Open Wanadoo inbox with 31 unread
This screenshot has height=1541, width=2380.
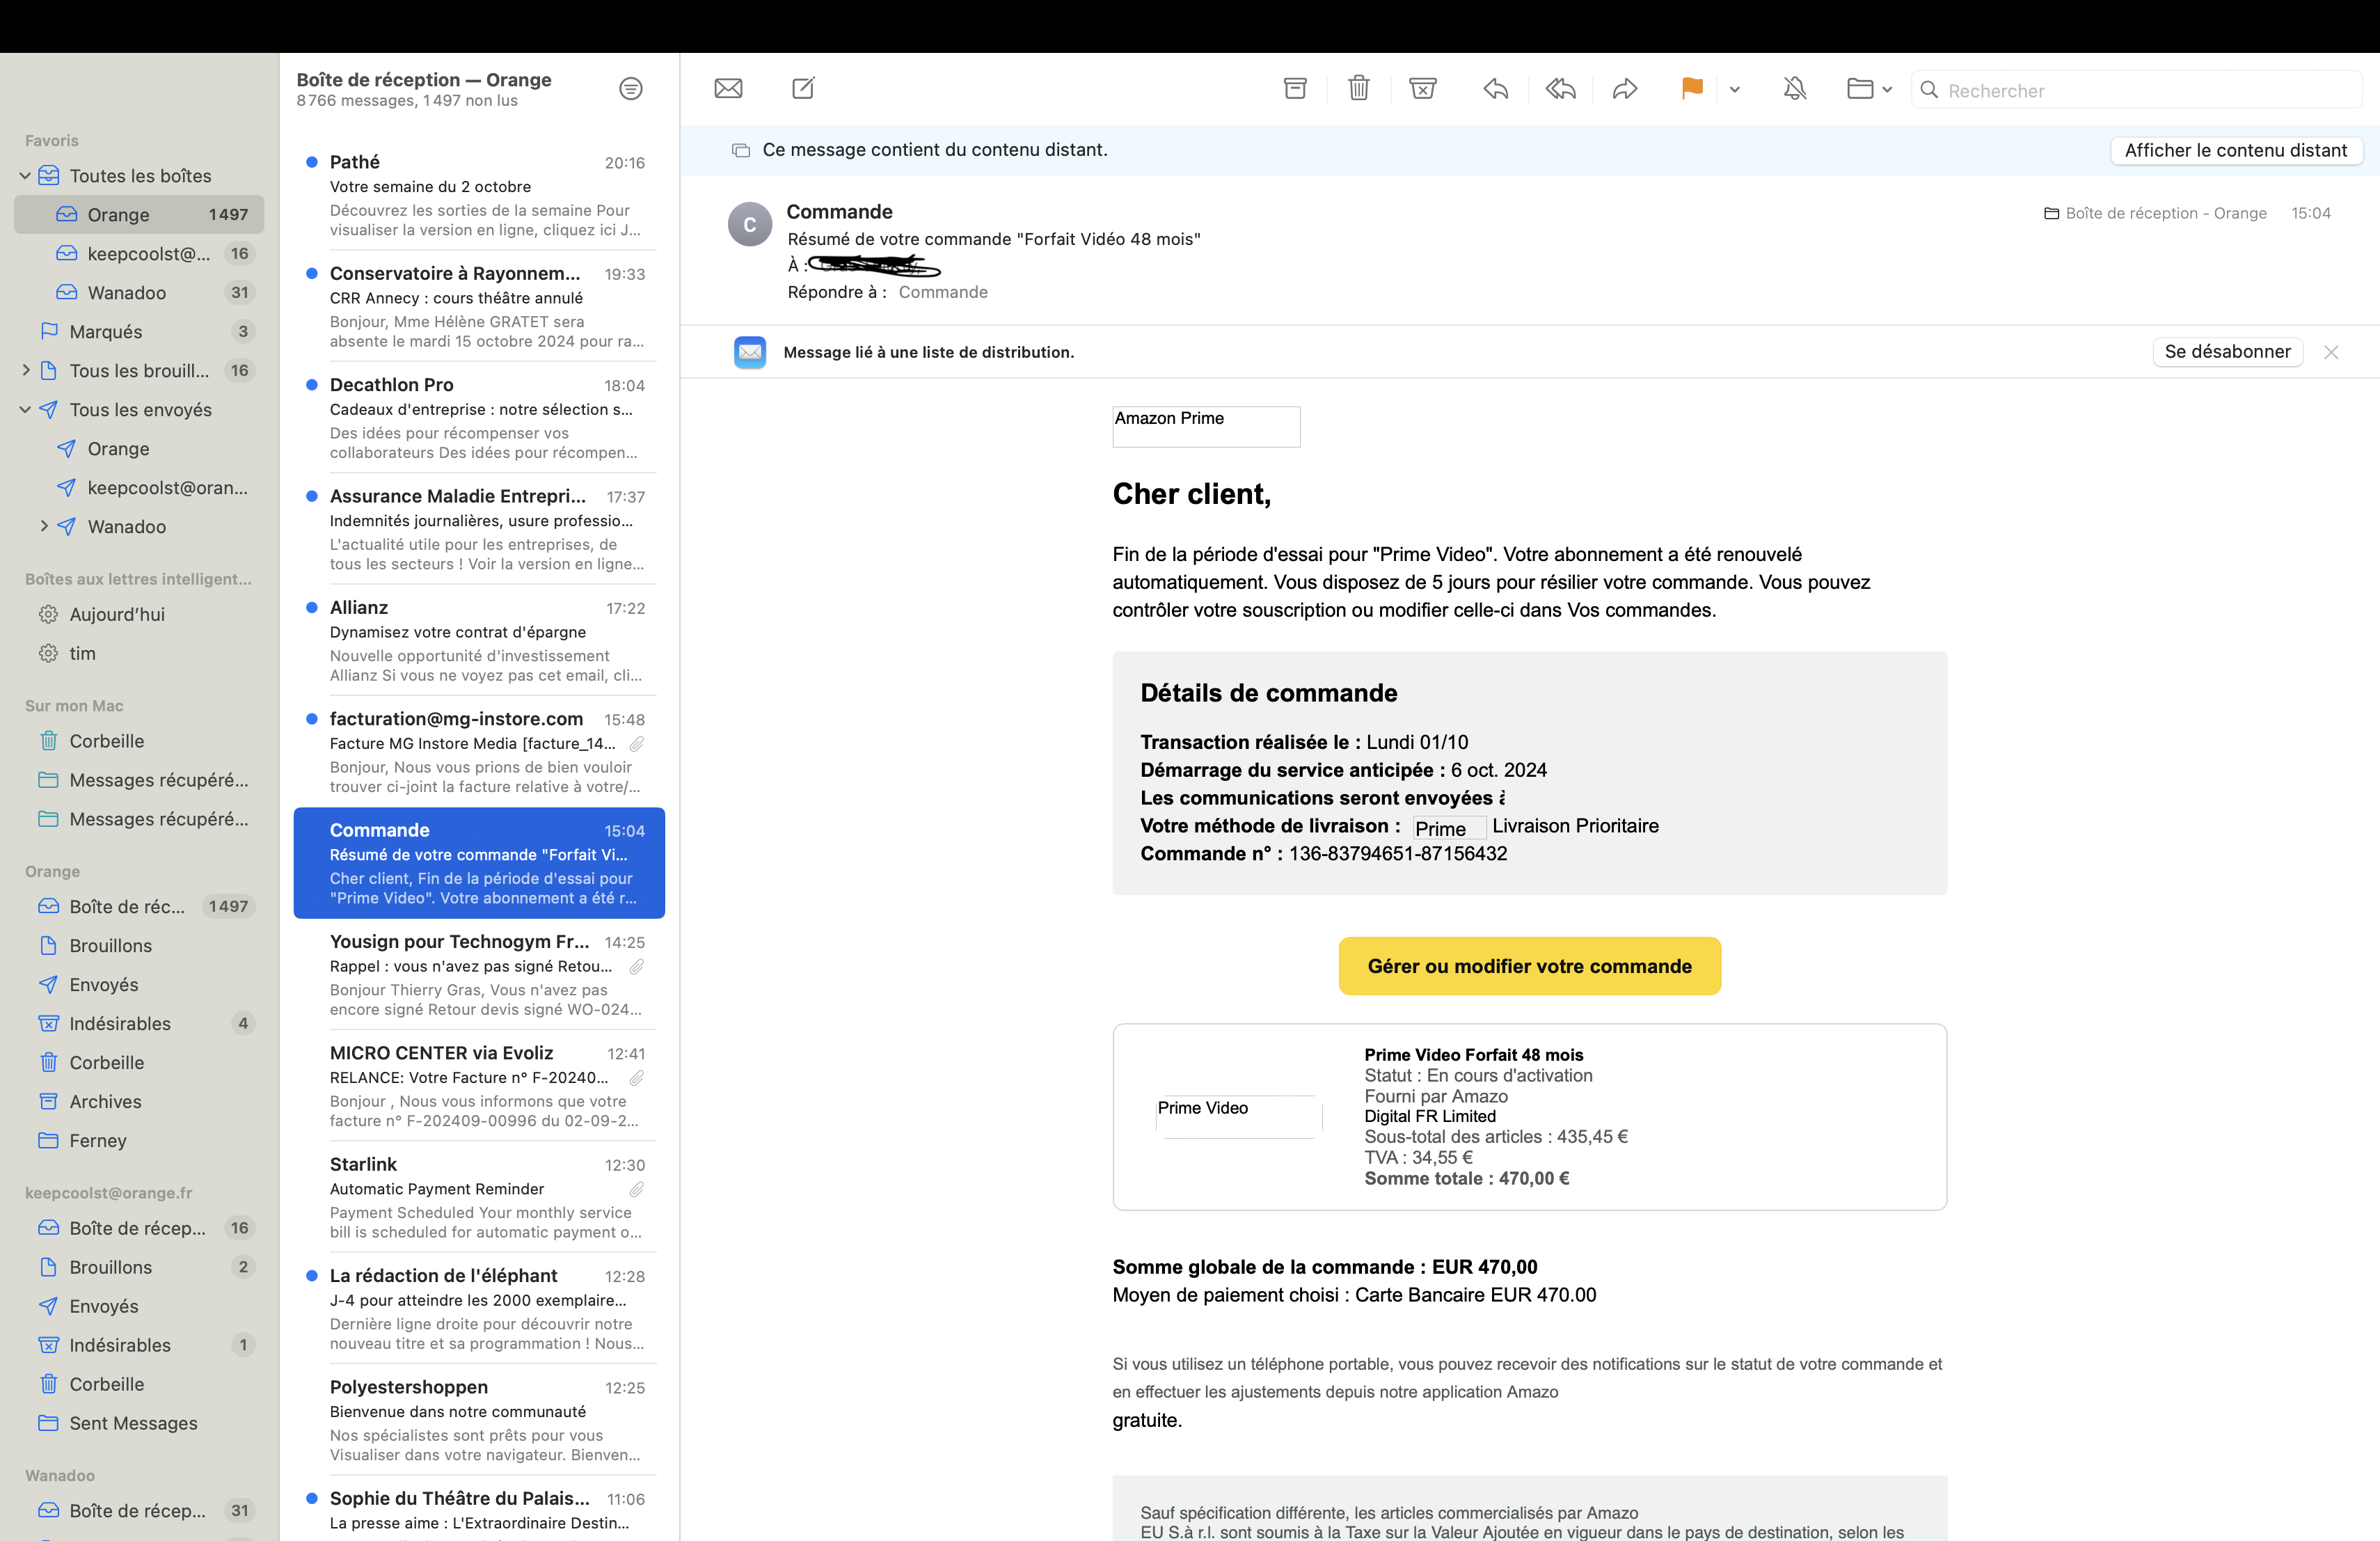click(139, 293)
